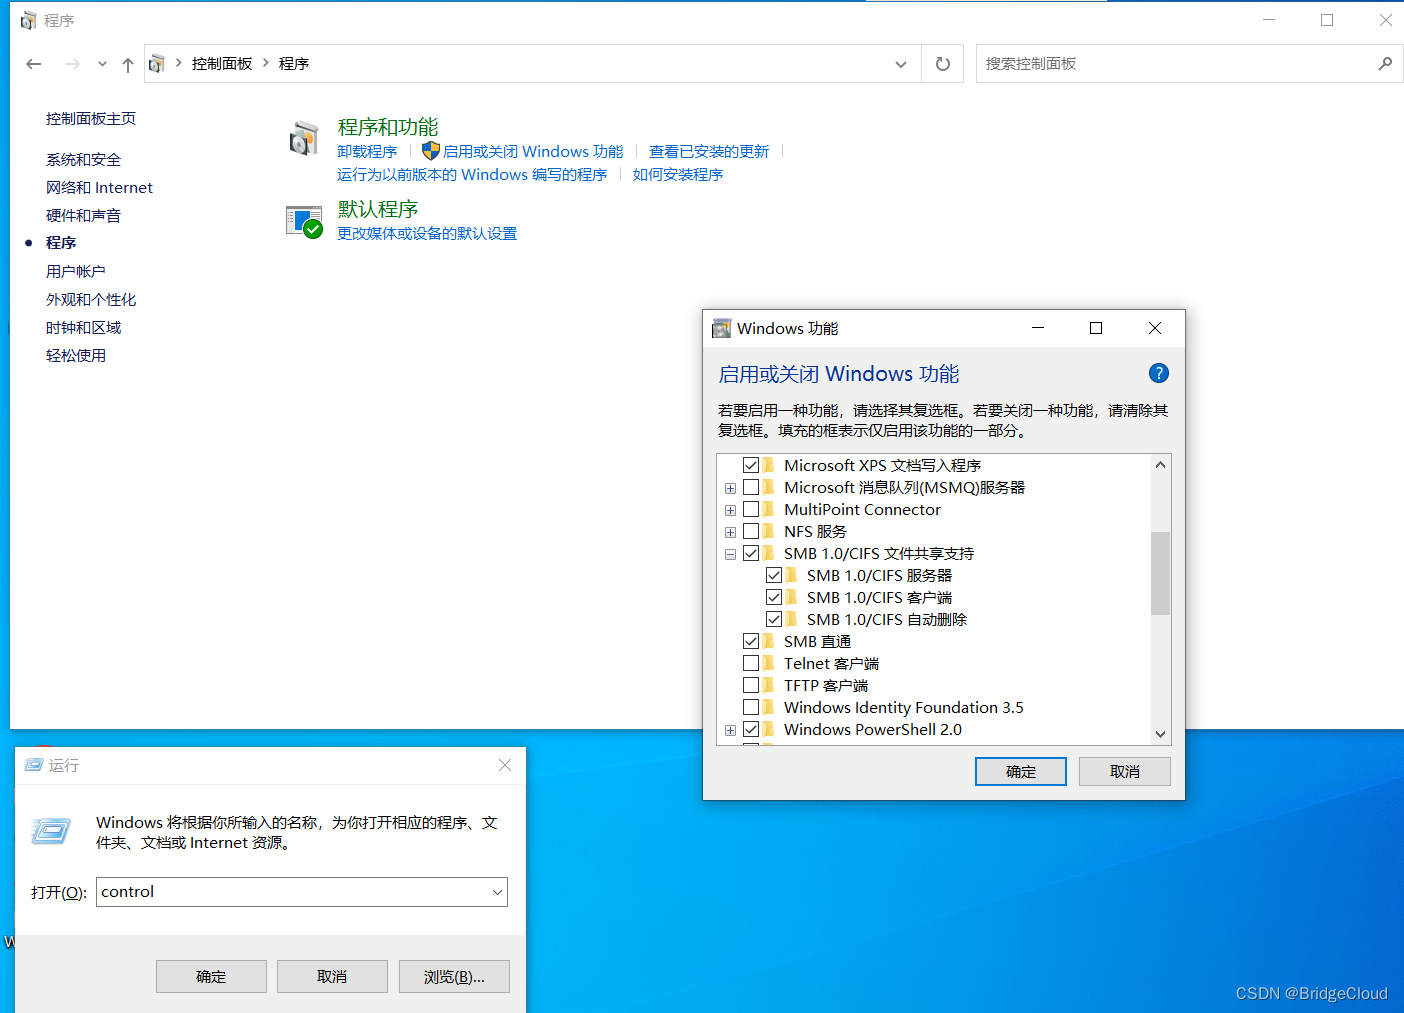Click 如何安装程序 link
1404x1013 pixels.
[x=678, y=174]
